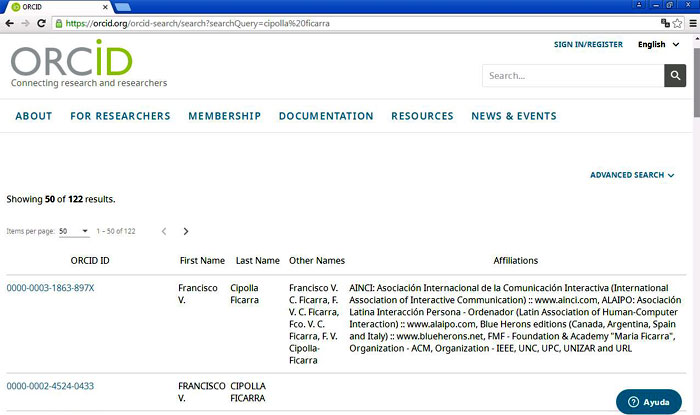Click the green padlock security icon
The image size is (700, 415).
pos(58,23)
